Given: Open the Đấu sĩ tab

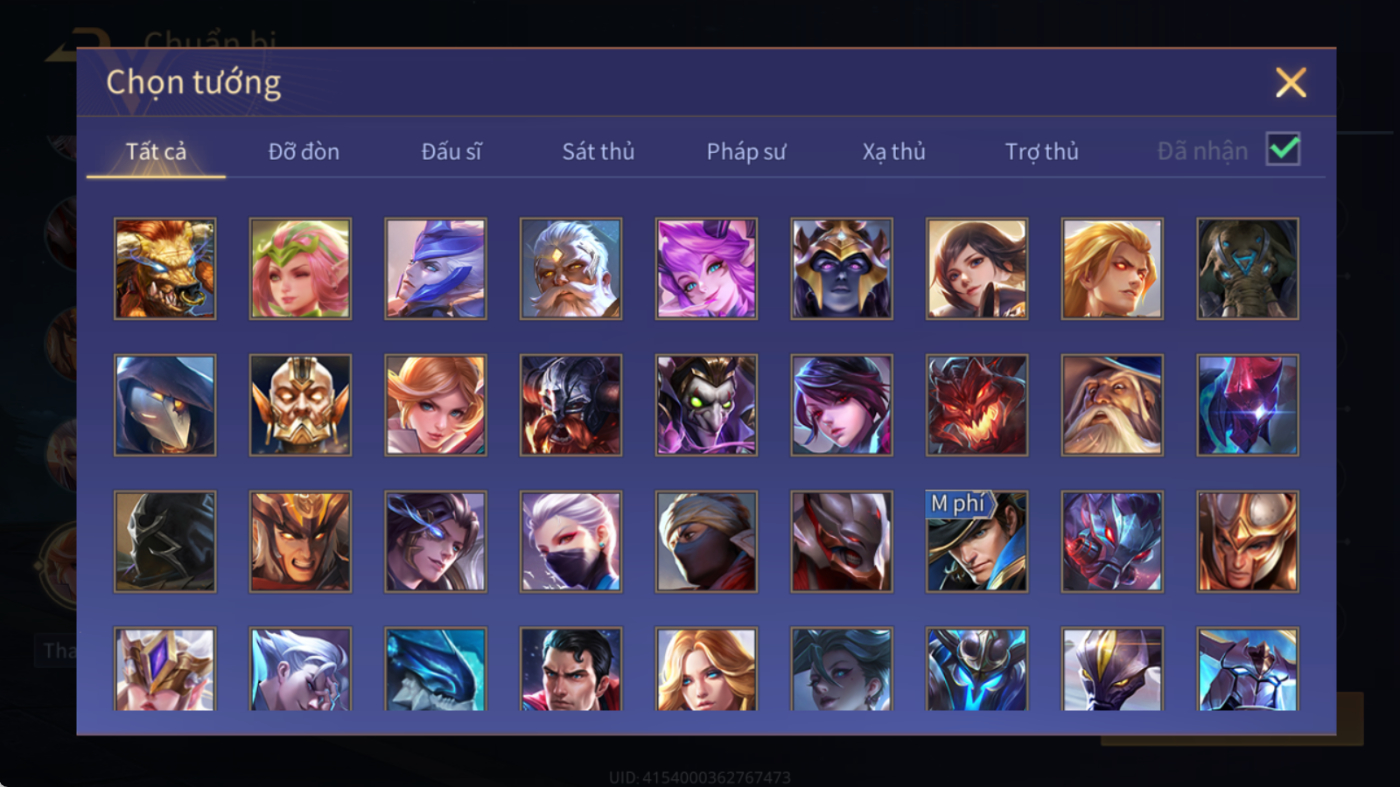Looking at the screenshot, I should pos(451,152).
